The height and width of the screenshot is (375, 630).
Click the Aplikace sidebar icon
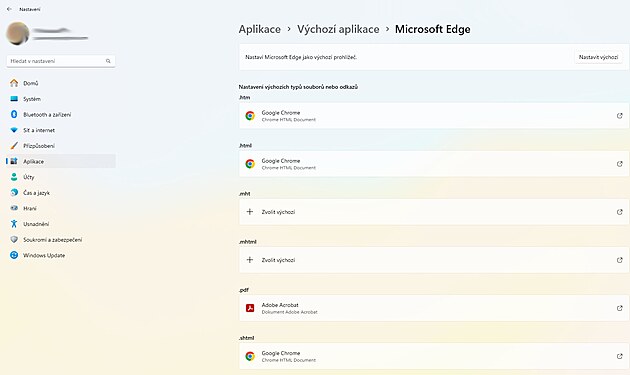tap(14, 161)
